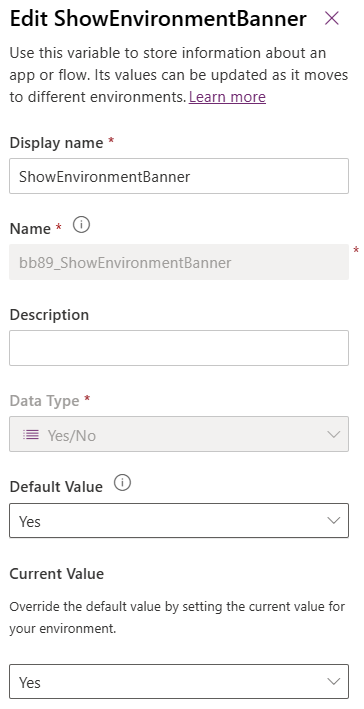
Task: Close the Edit ShowEnvironmentBanner panel
Action: tap(332, 19)
